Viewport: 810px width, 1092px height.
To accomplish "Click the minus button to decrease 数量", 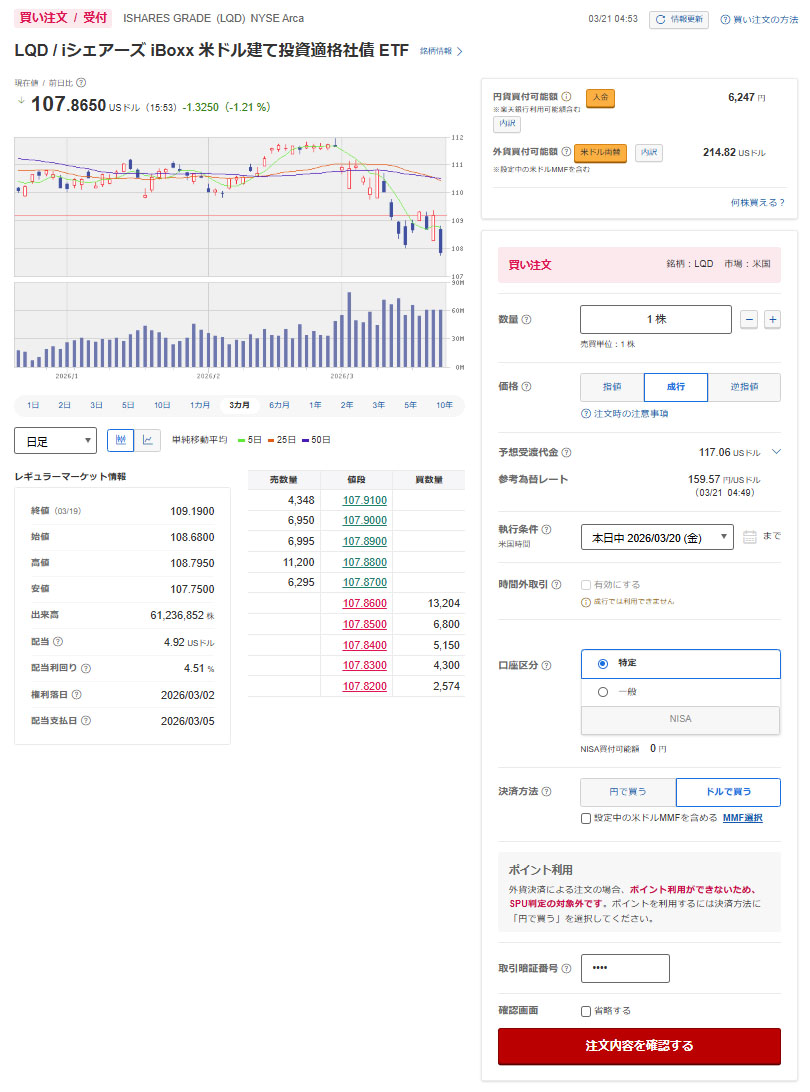I will tap(749, 319).
